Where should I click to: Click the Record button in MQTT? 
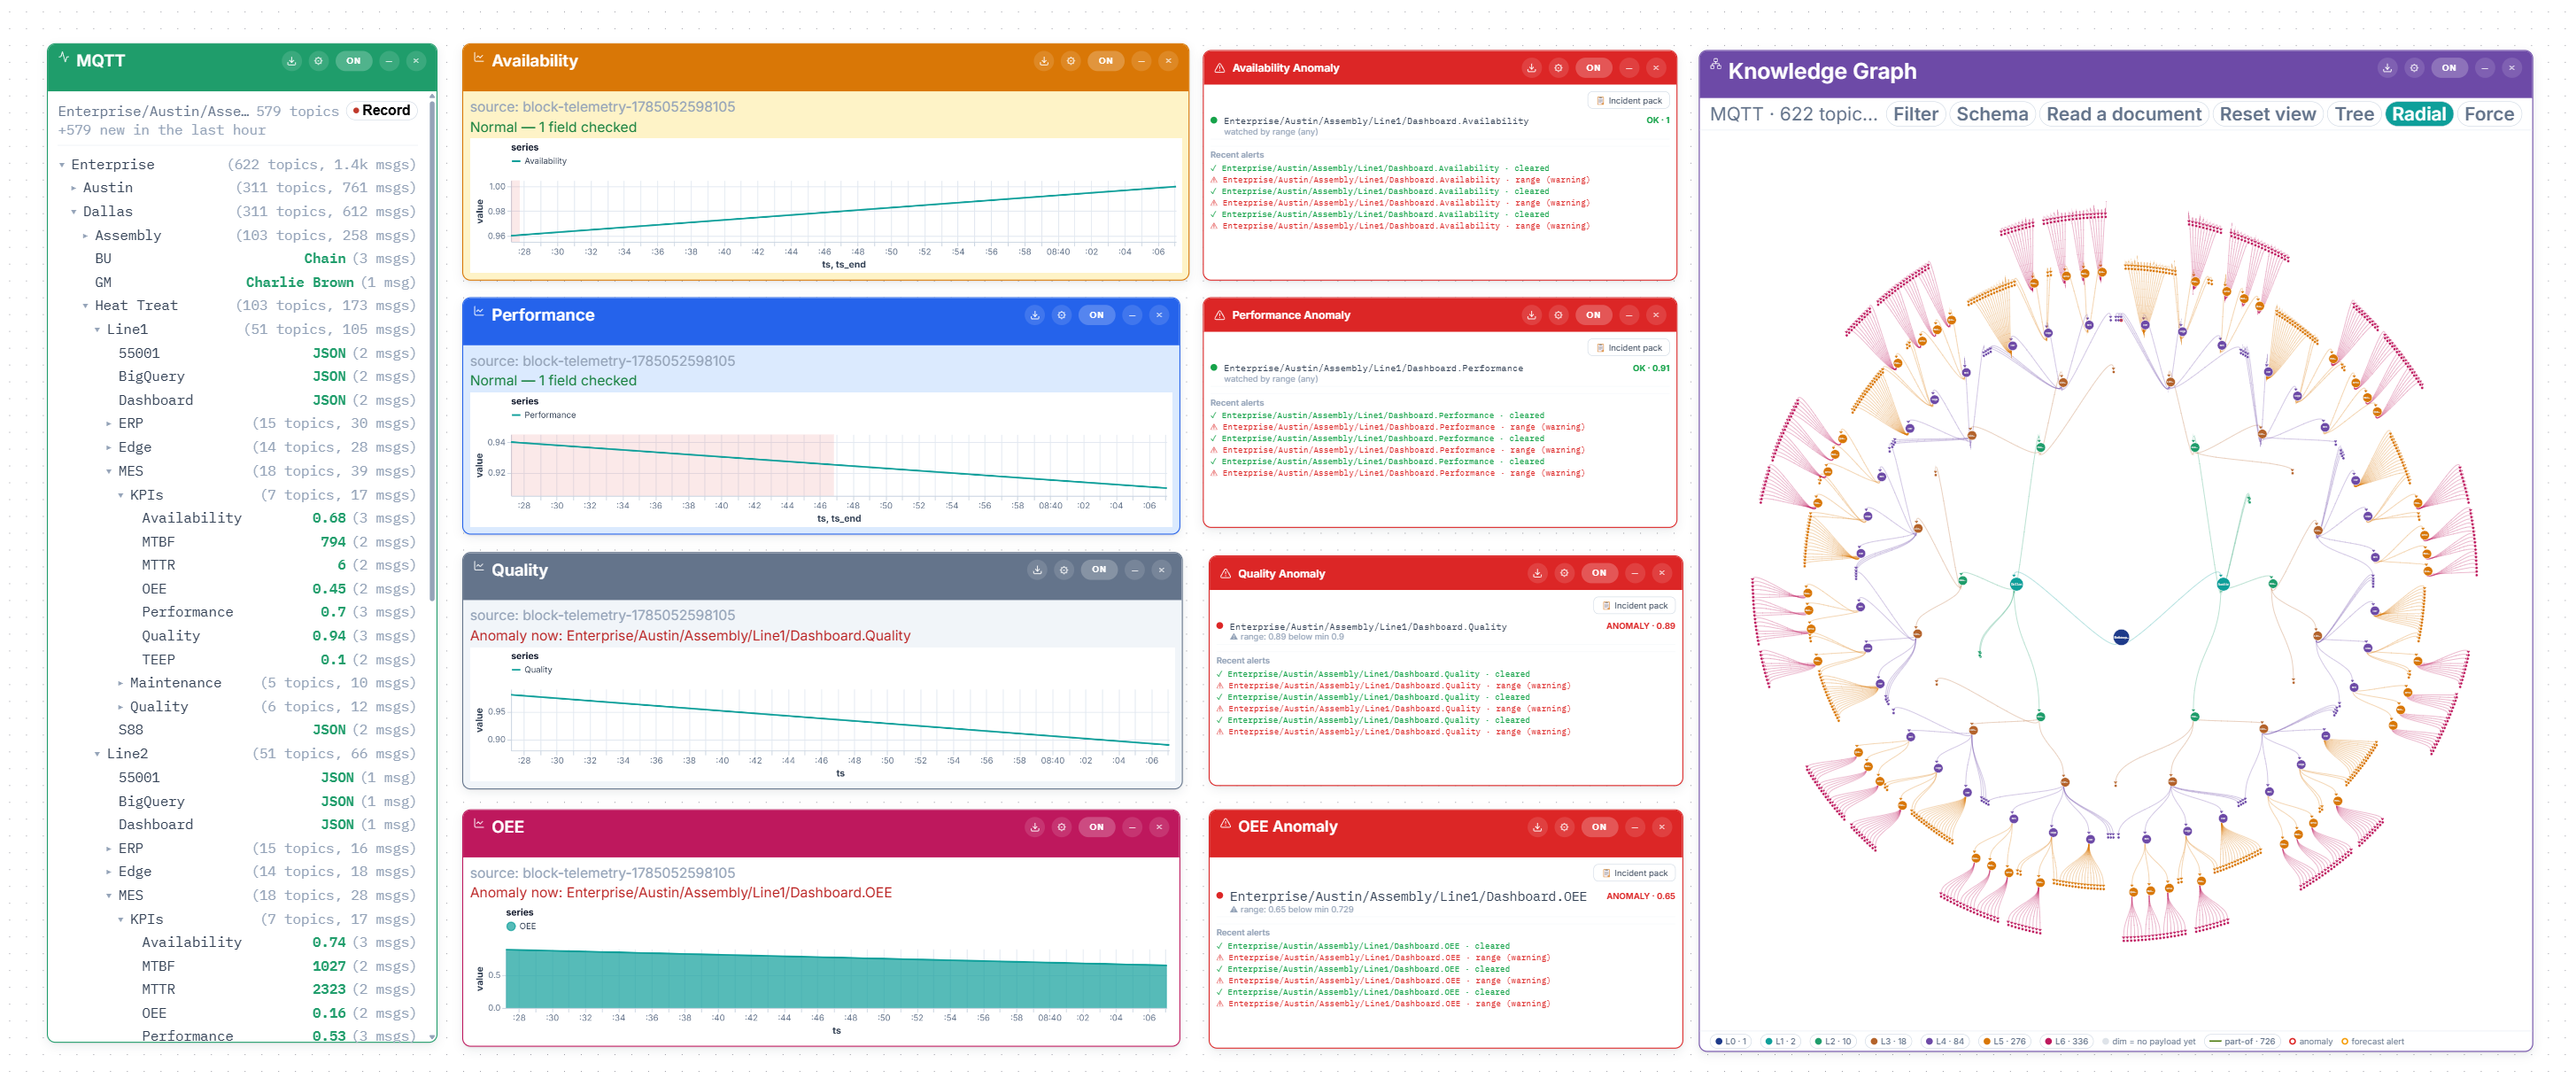click(381, 111)
